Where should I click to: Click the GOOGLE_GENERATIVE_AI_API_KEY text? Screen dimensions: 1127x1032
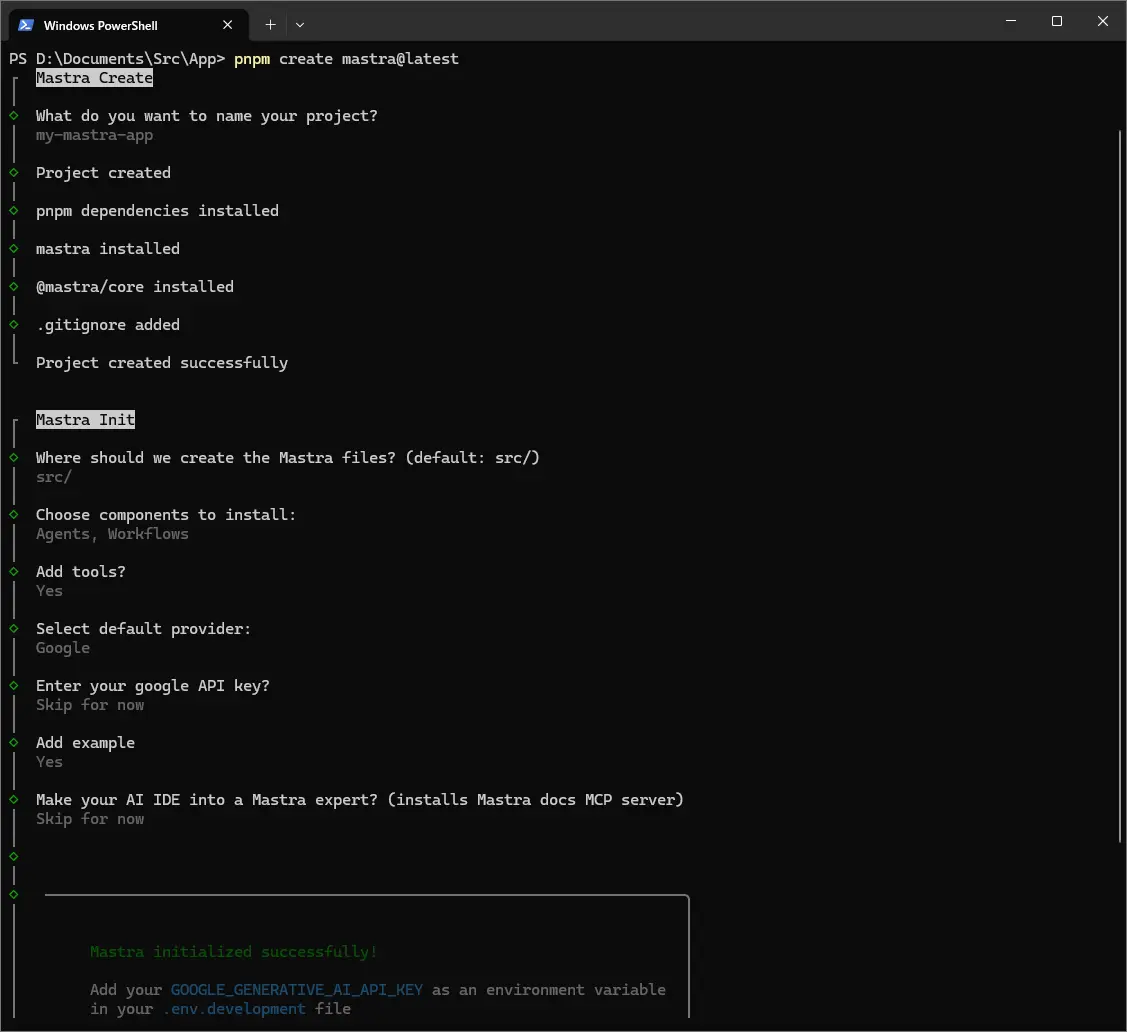pyautogui.click(x=296, y=990)
